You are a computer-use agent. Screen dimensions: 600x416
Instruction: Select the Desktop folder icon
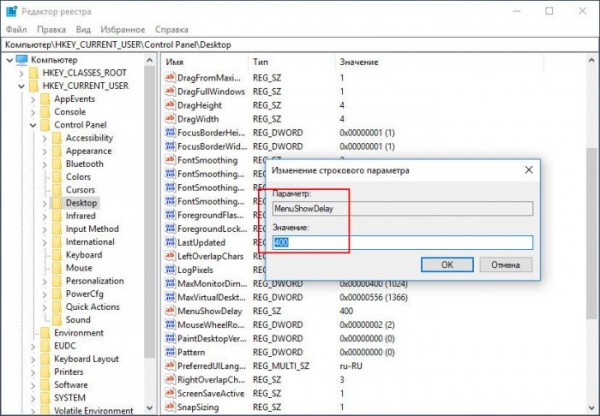point(57,203)
